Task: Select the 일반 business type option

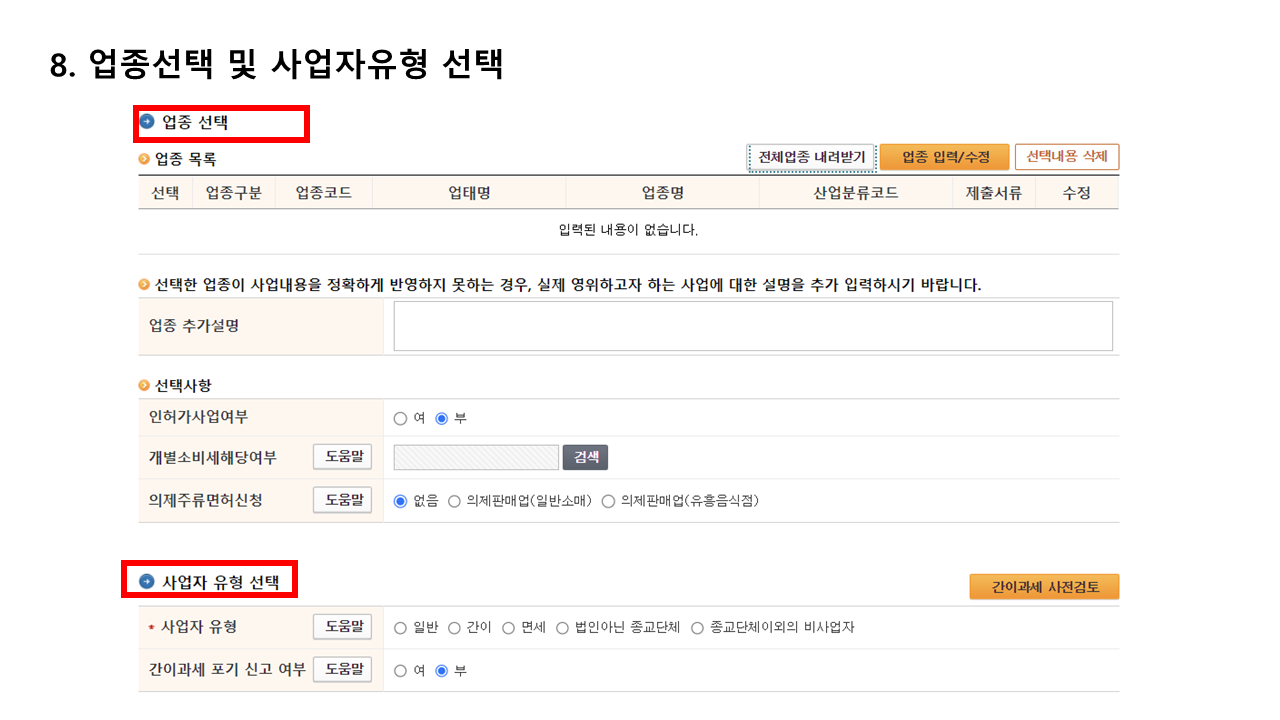Action: [400, 628]
